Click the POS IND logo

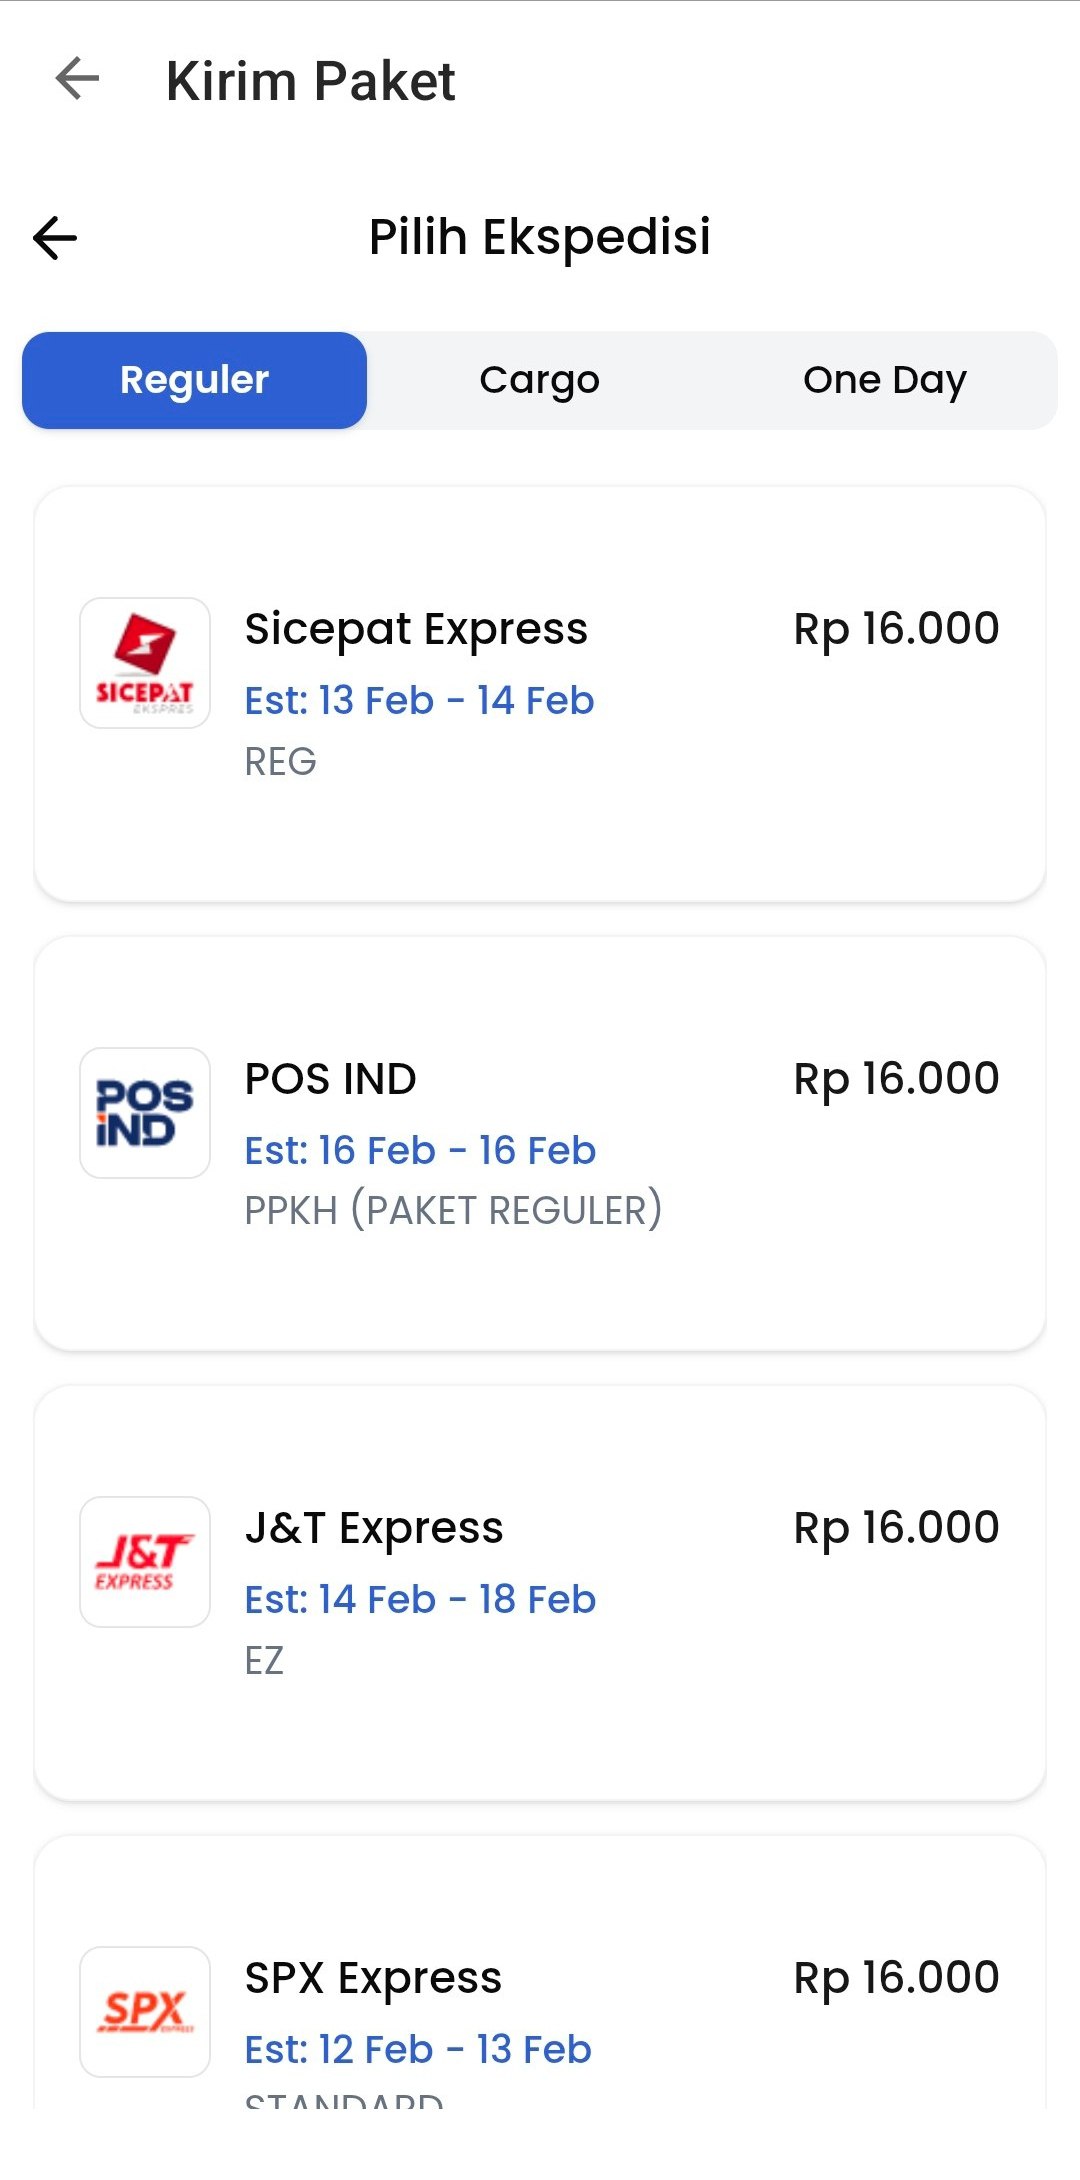pyautogui.click(x=145, y=1113)
